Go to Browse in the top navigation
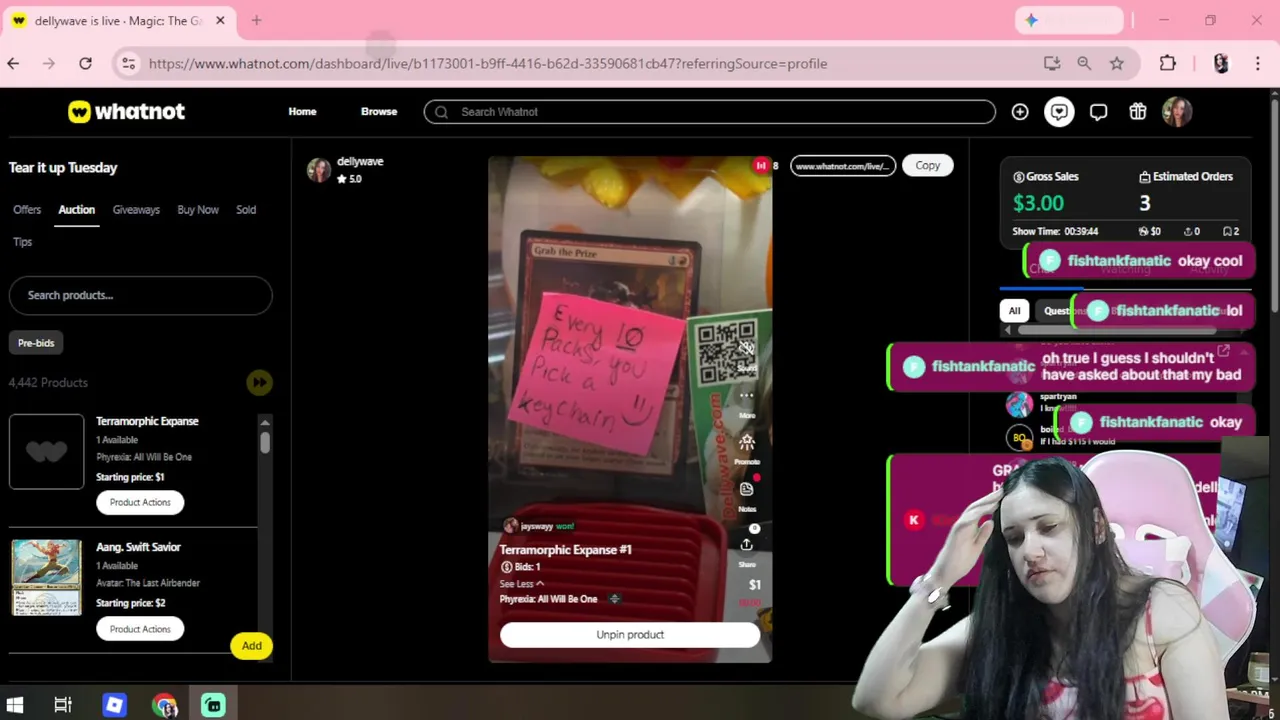 point(379,111)
